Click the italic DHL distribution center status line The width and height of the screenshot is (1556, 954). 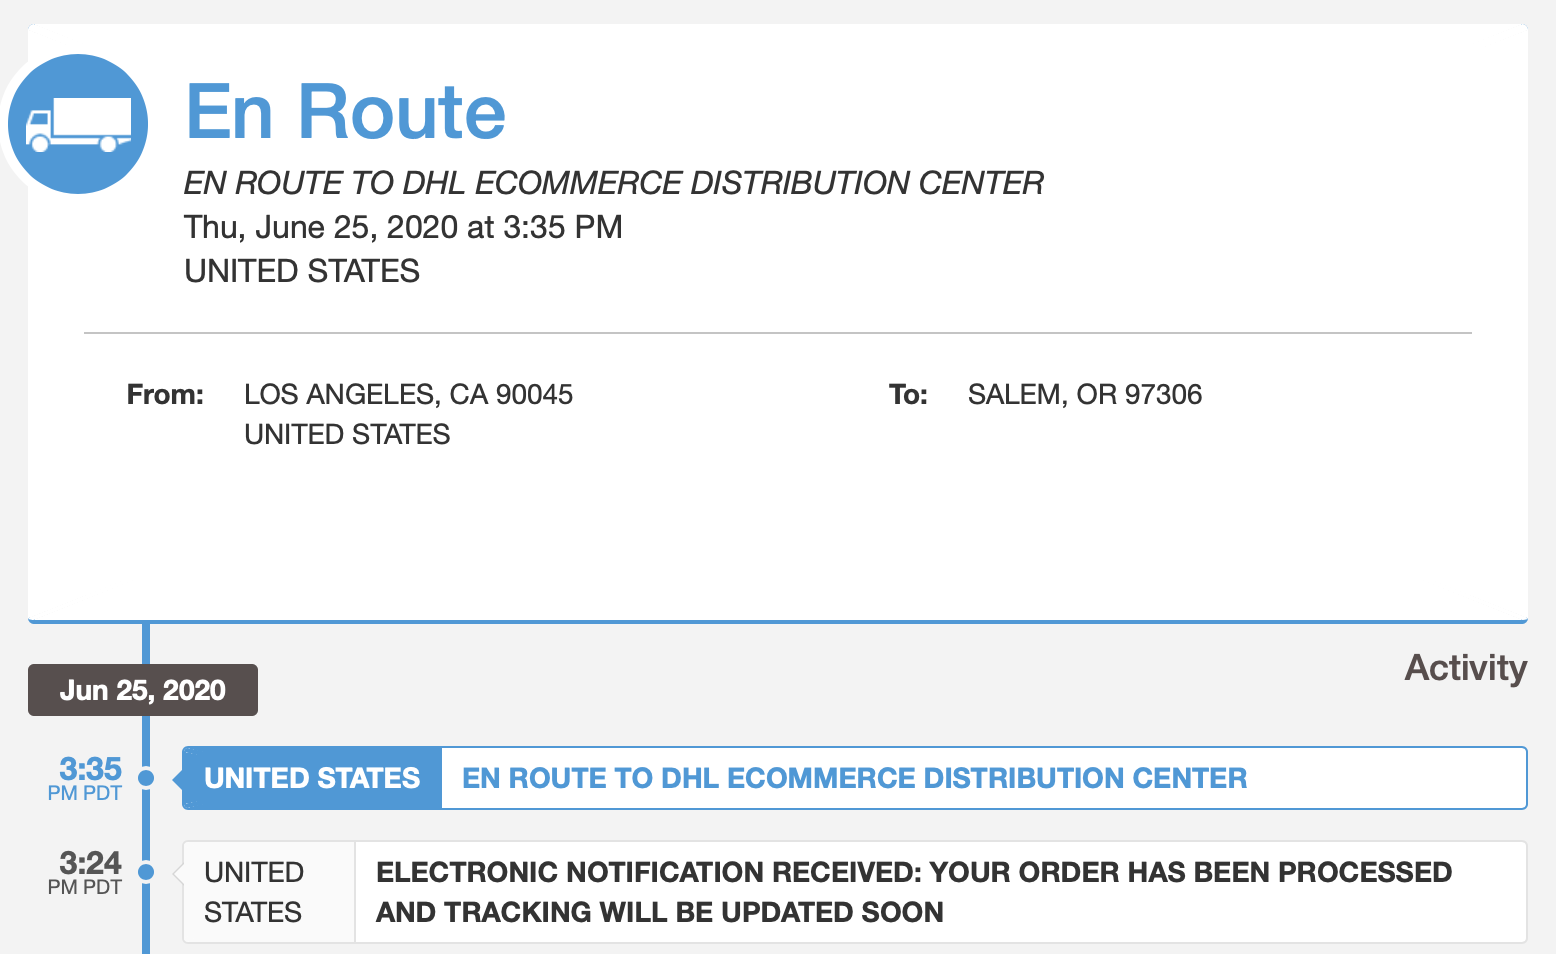[x=613, y=183]
